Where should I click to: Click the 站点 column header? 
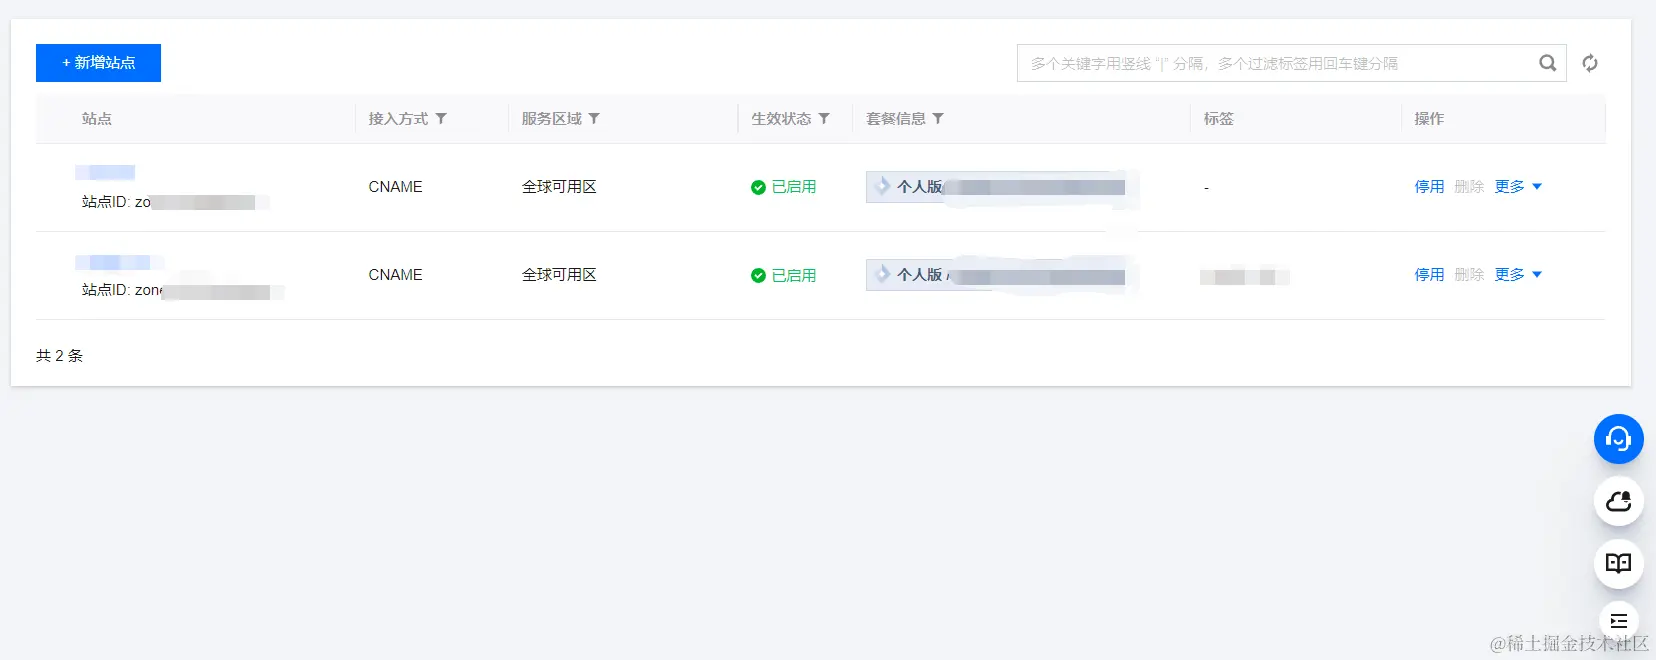tap(97, 118)
